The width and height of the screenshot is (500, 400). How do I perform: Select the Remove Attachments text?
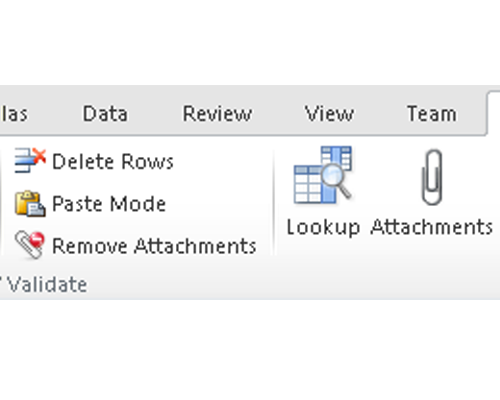click(x=154, y=246)
